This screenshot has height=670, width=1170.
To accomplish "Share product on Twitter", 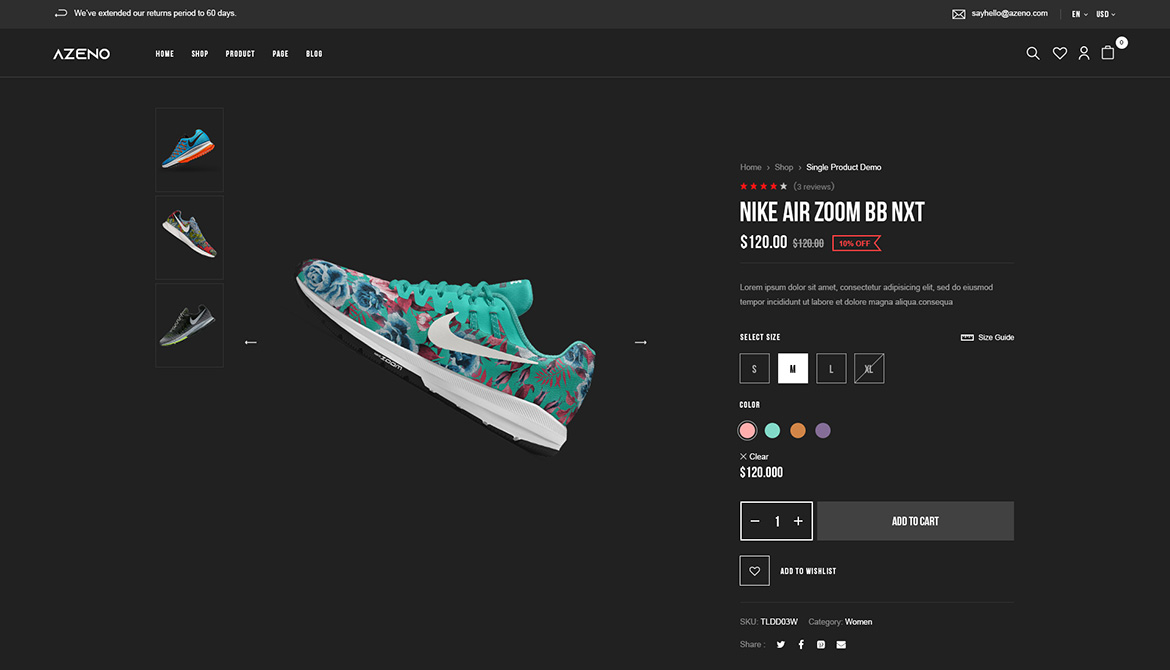I will tap(780, 645).
